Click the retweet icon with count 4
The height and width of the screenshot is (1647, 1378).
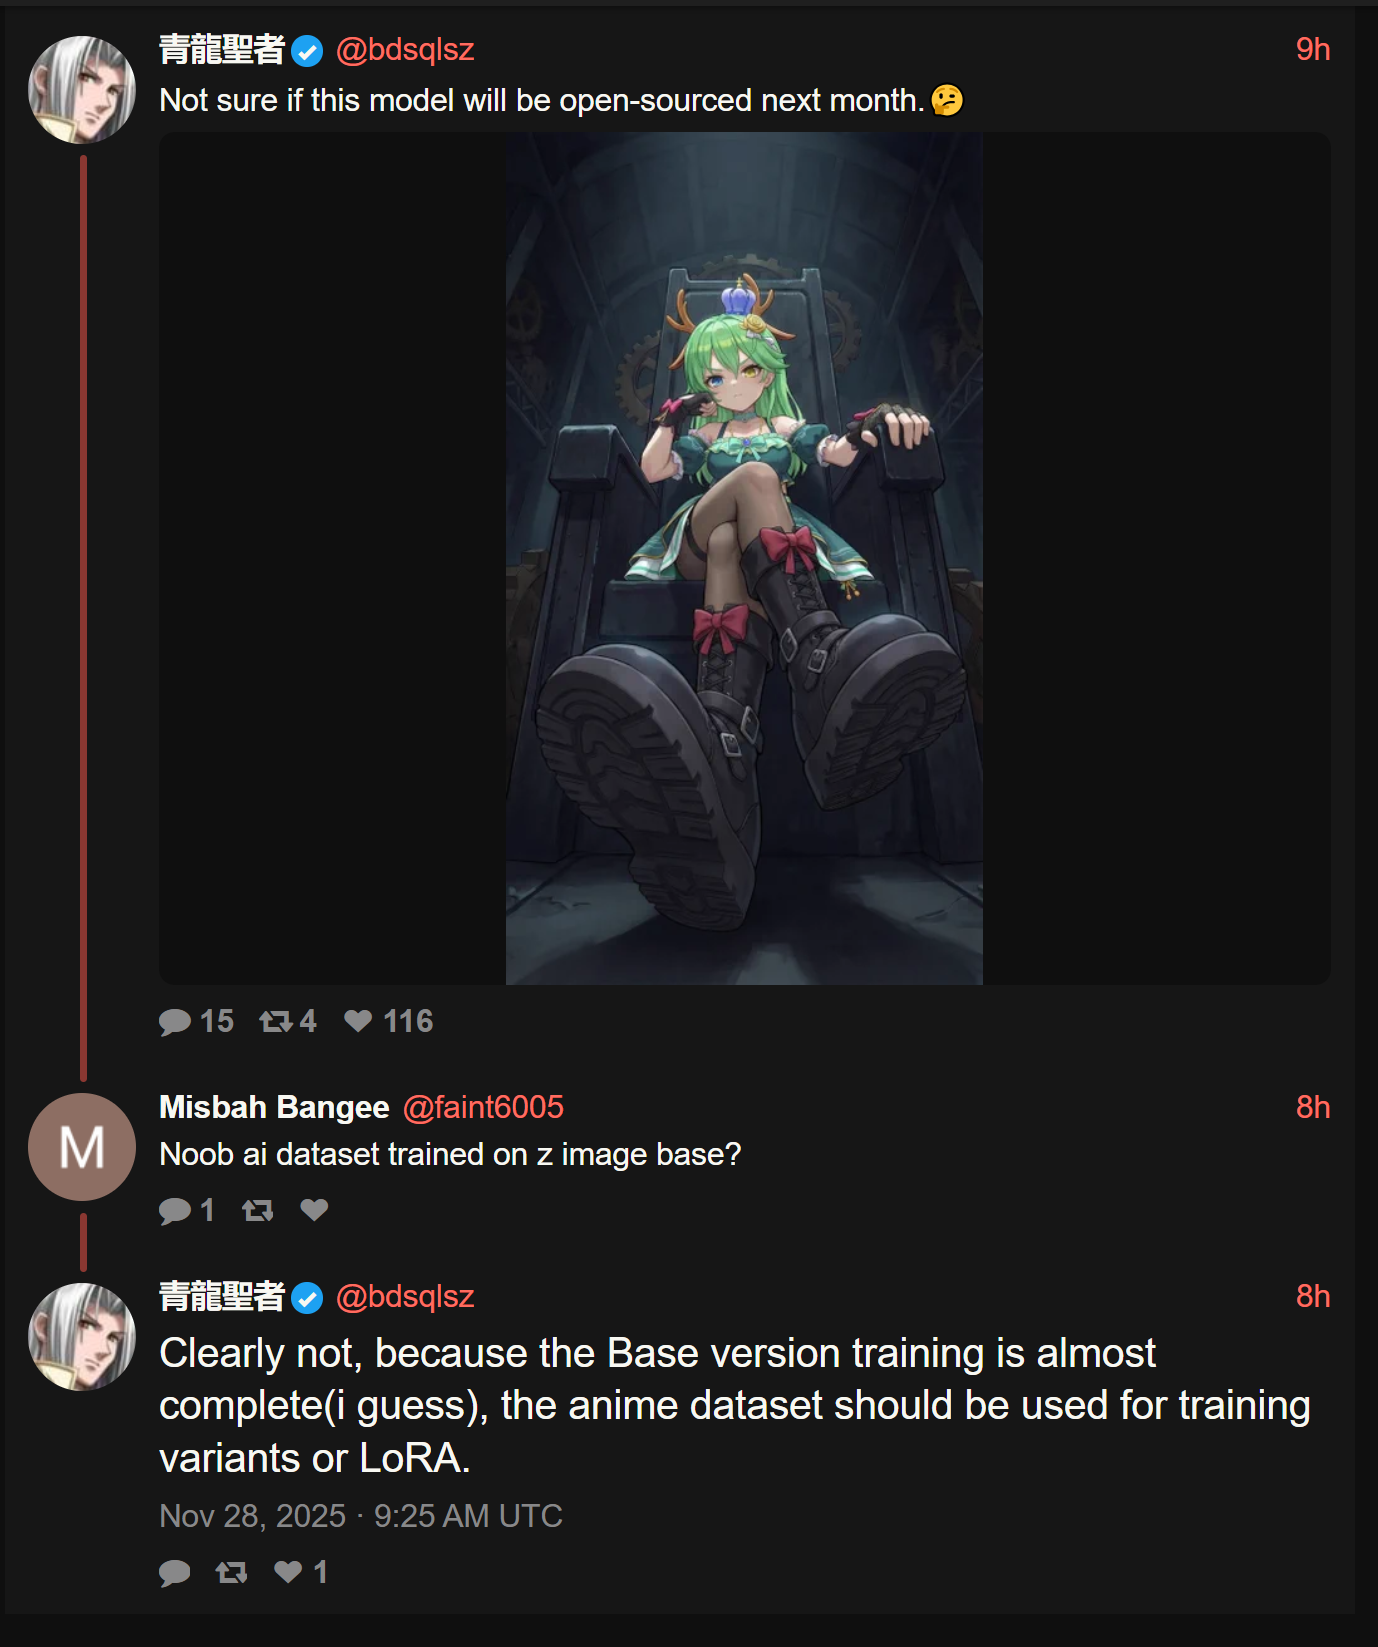point(276,1021)
